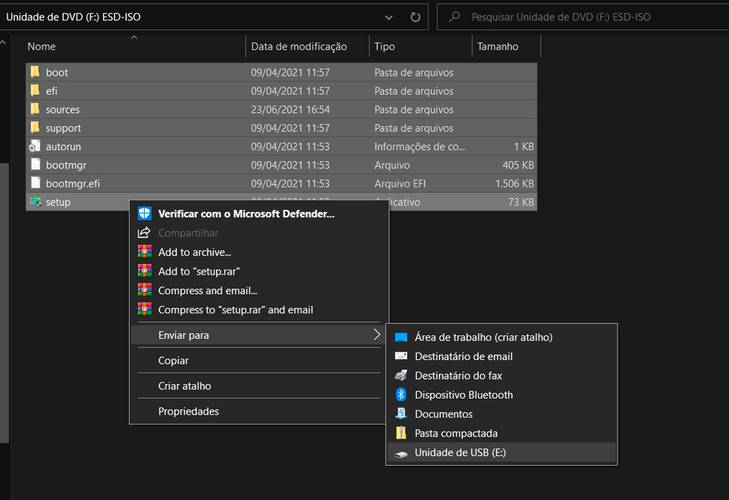Choose Criar atalho in the context menu
729x500 pixels.
pyautogui.click(x=258, y=386)
